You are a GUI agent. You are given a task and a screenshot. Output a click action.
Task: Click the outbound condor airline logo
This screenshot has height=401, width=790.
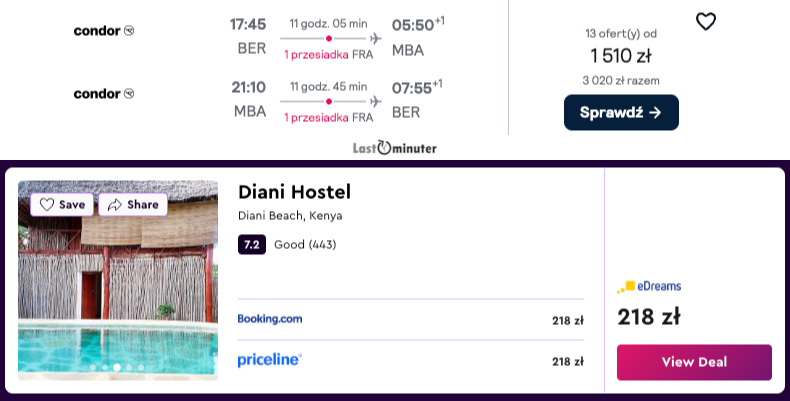(104, 31)
